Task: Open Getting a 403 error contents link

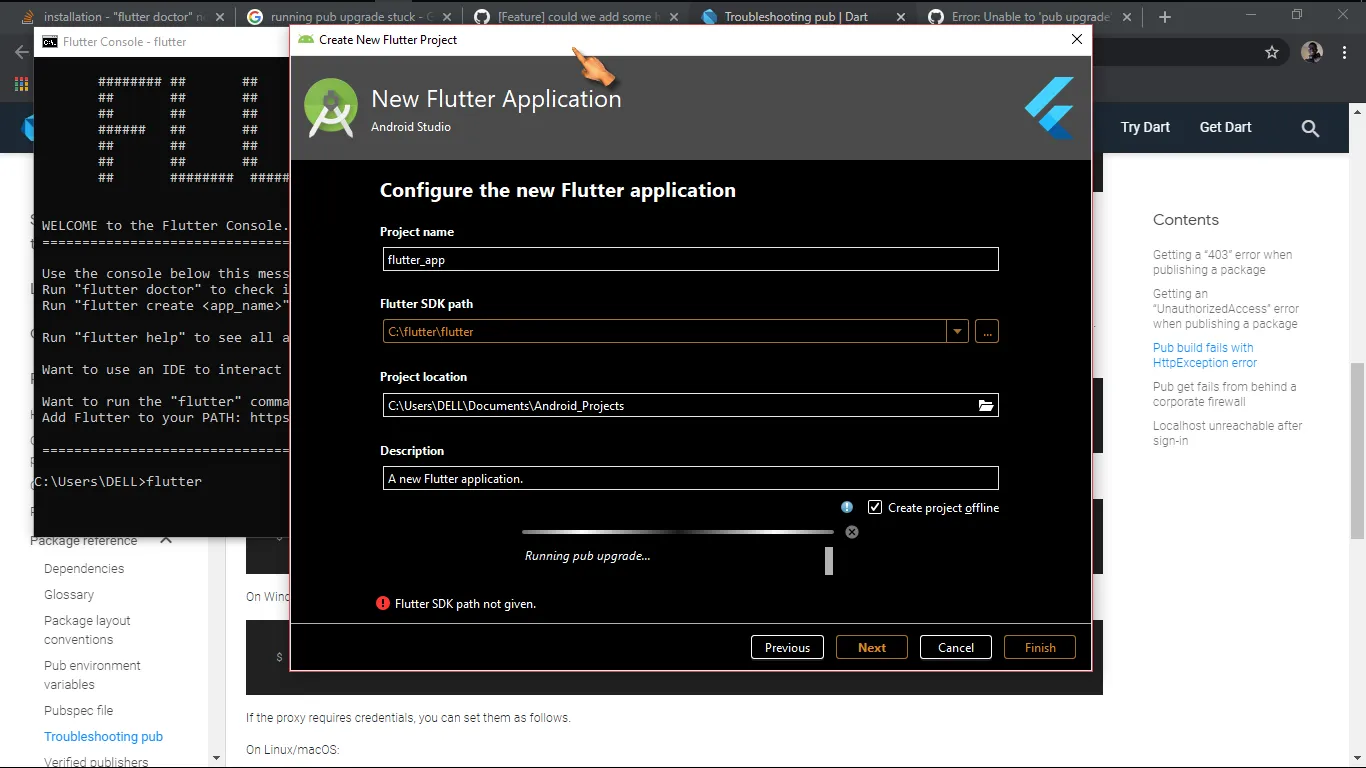Action: (1222, 262)
